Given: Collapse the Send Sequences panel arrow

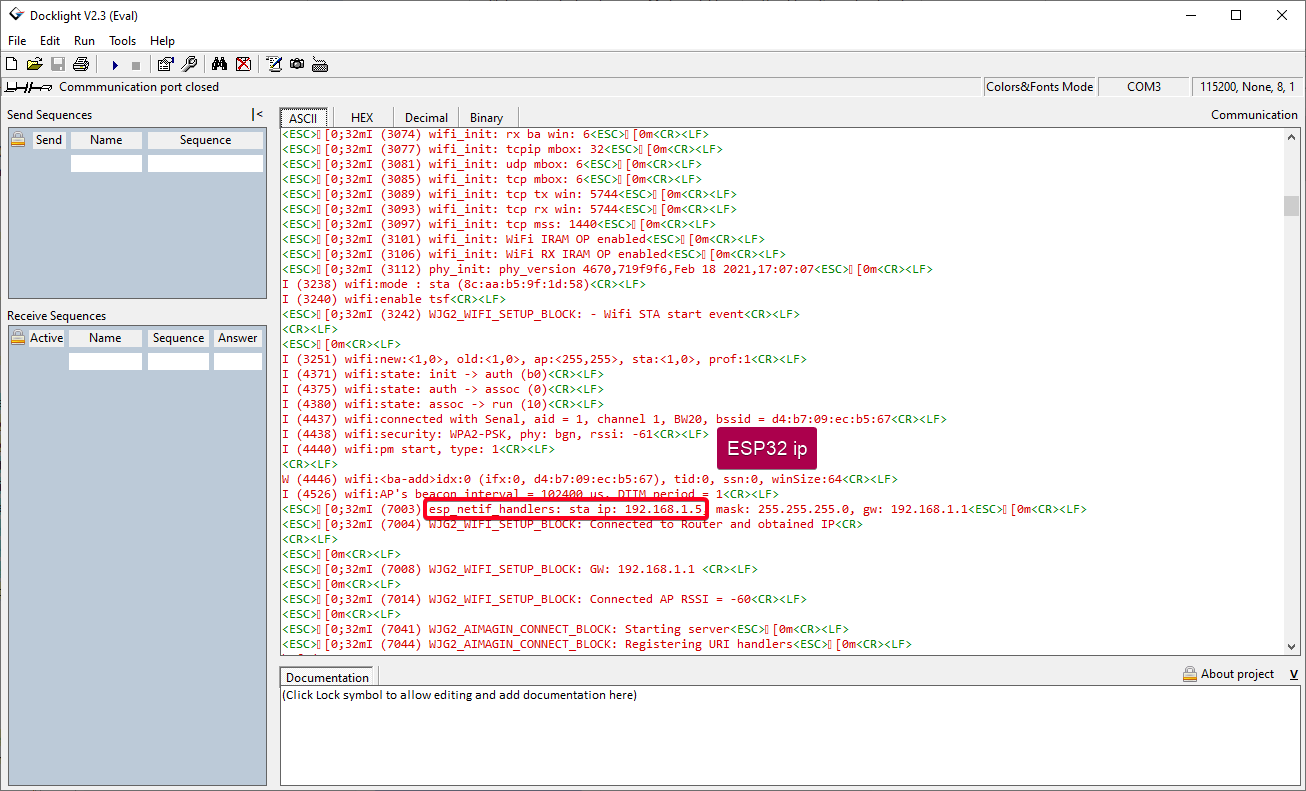Looking at the screenshot, I should click(258, 115).
